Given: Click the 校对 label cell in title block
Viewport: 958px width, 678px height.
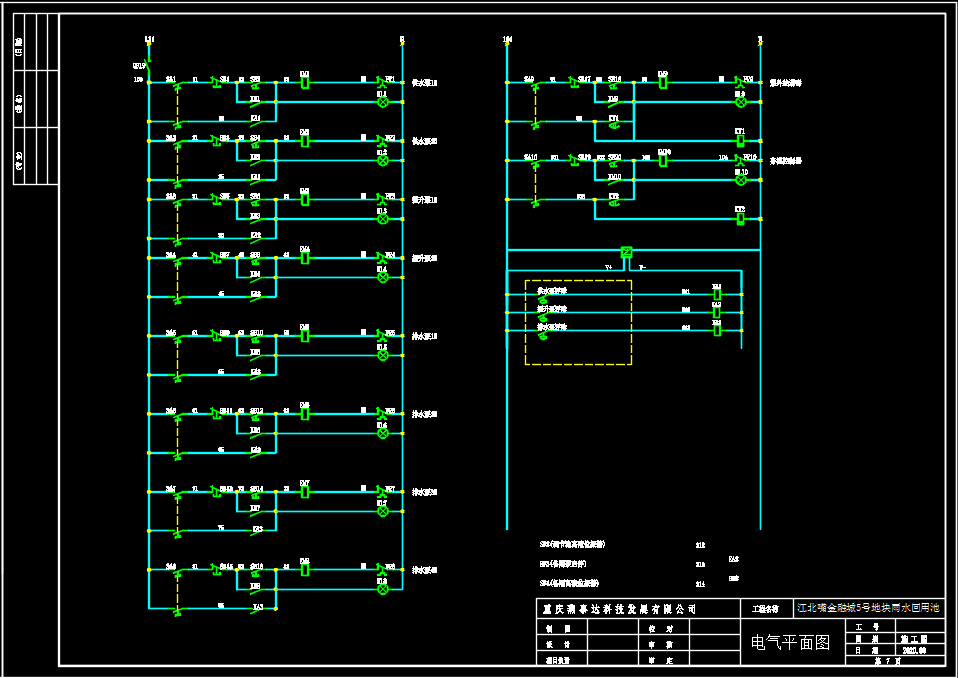Looking at the screenshot, I should (x=665, y=629).
